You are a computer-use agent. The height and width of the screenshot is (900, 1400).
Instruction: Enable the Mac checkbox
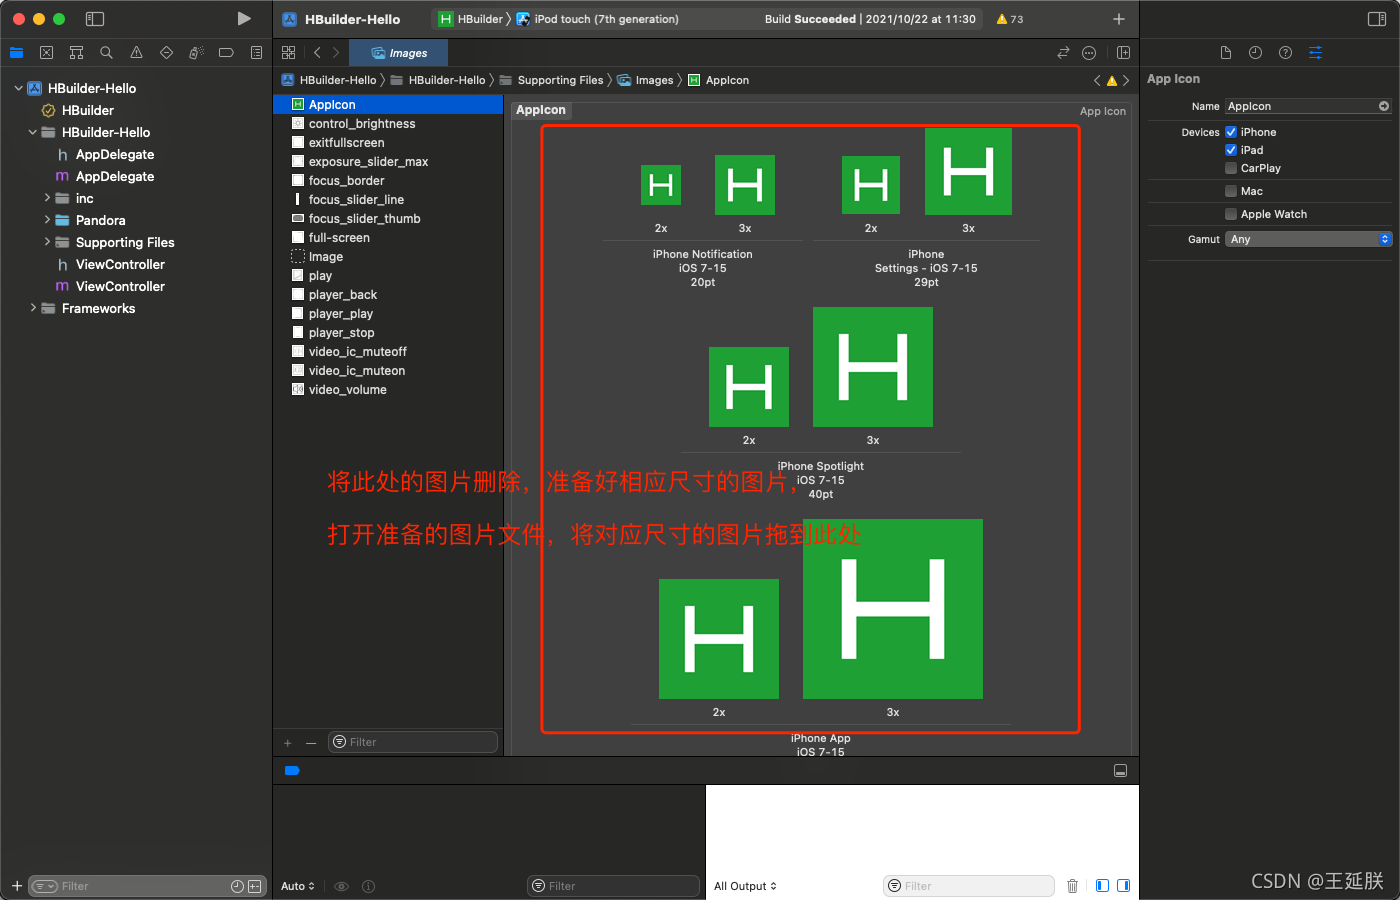(x=1231, y=191)
